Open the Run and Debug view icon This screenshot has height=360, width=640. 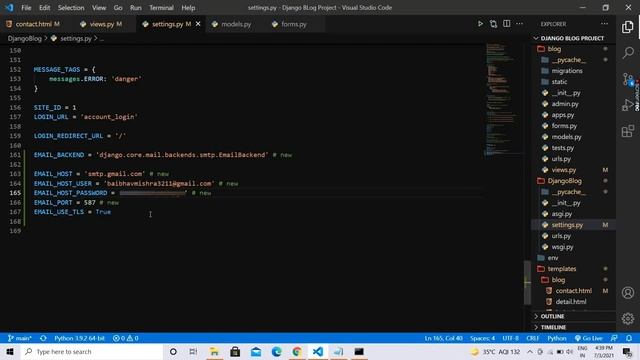click(628, 105)
